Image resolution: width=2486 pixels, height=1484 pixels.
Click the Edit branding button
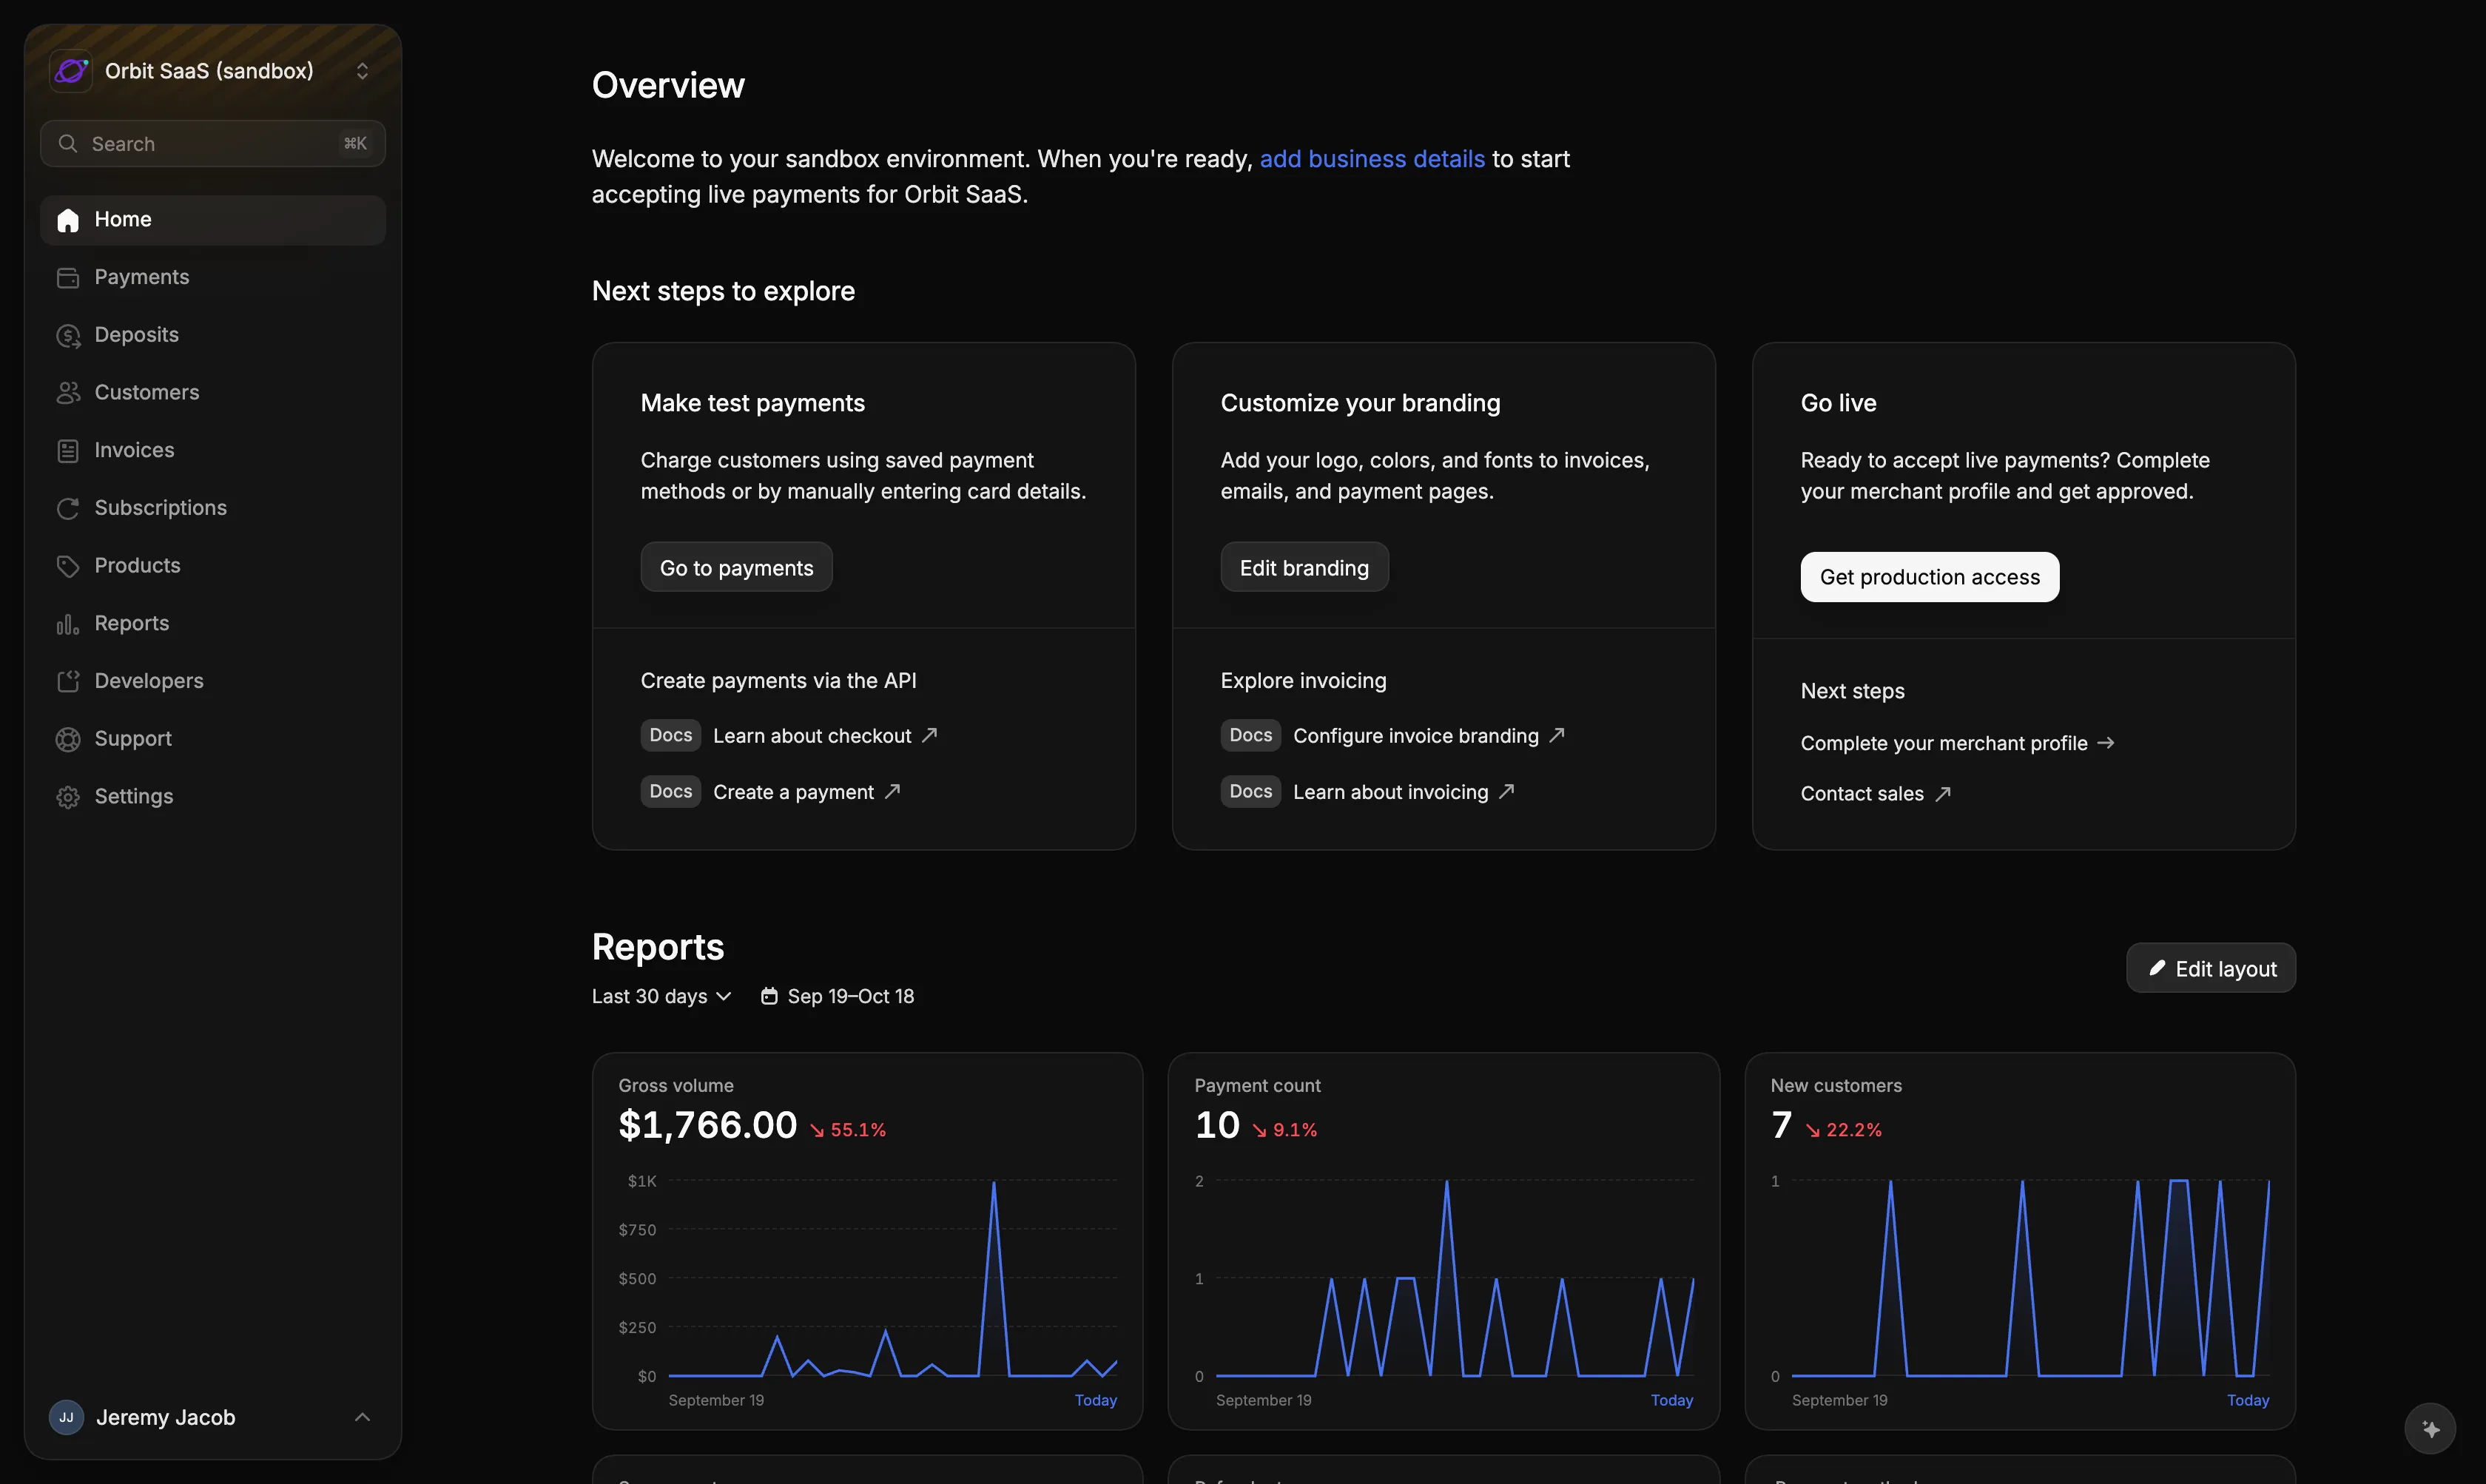(x=1304, y=567)
